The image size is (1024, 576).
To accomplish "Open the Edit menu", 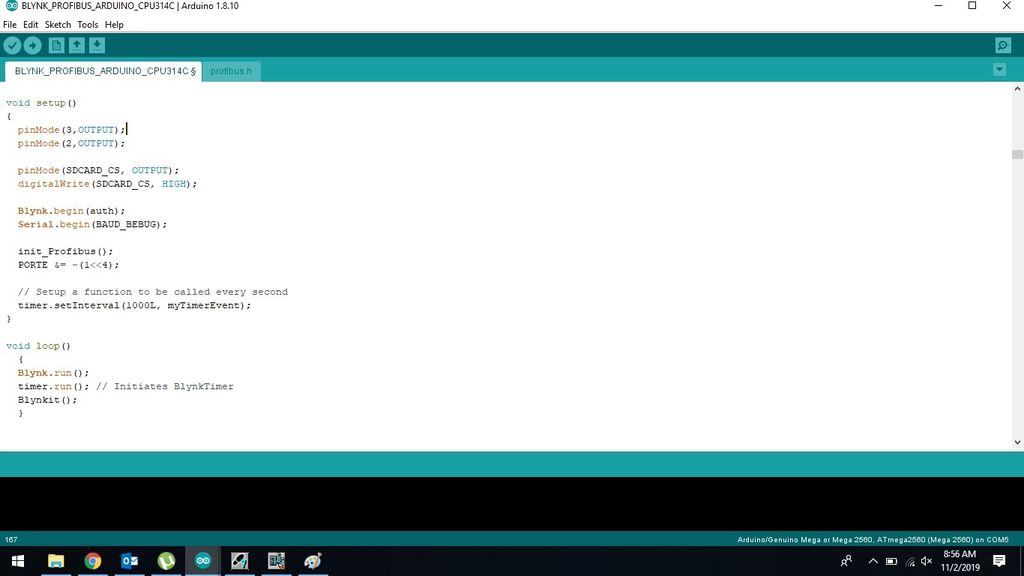I will click(x=31, y=25).
